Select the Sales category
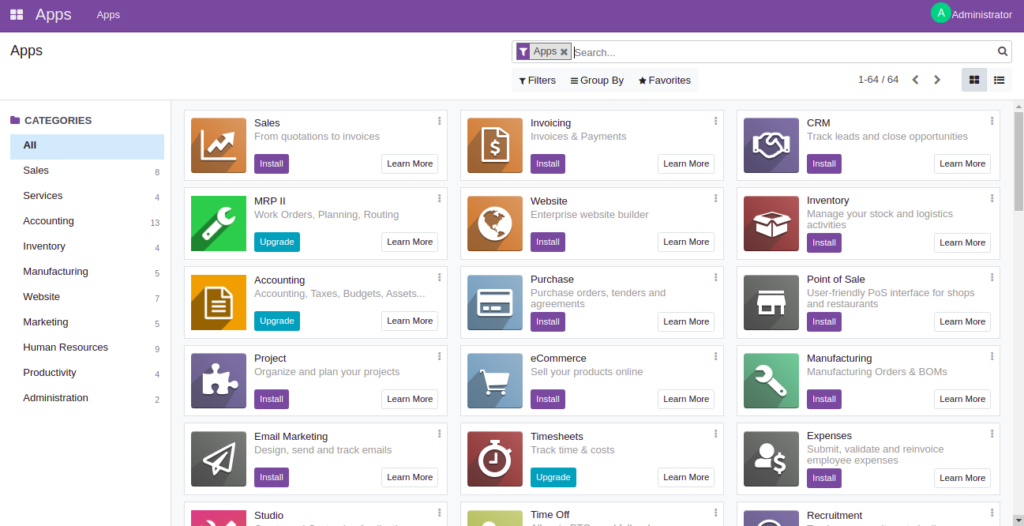 (x=87, y=171)
